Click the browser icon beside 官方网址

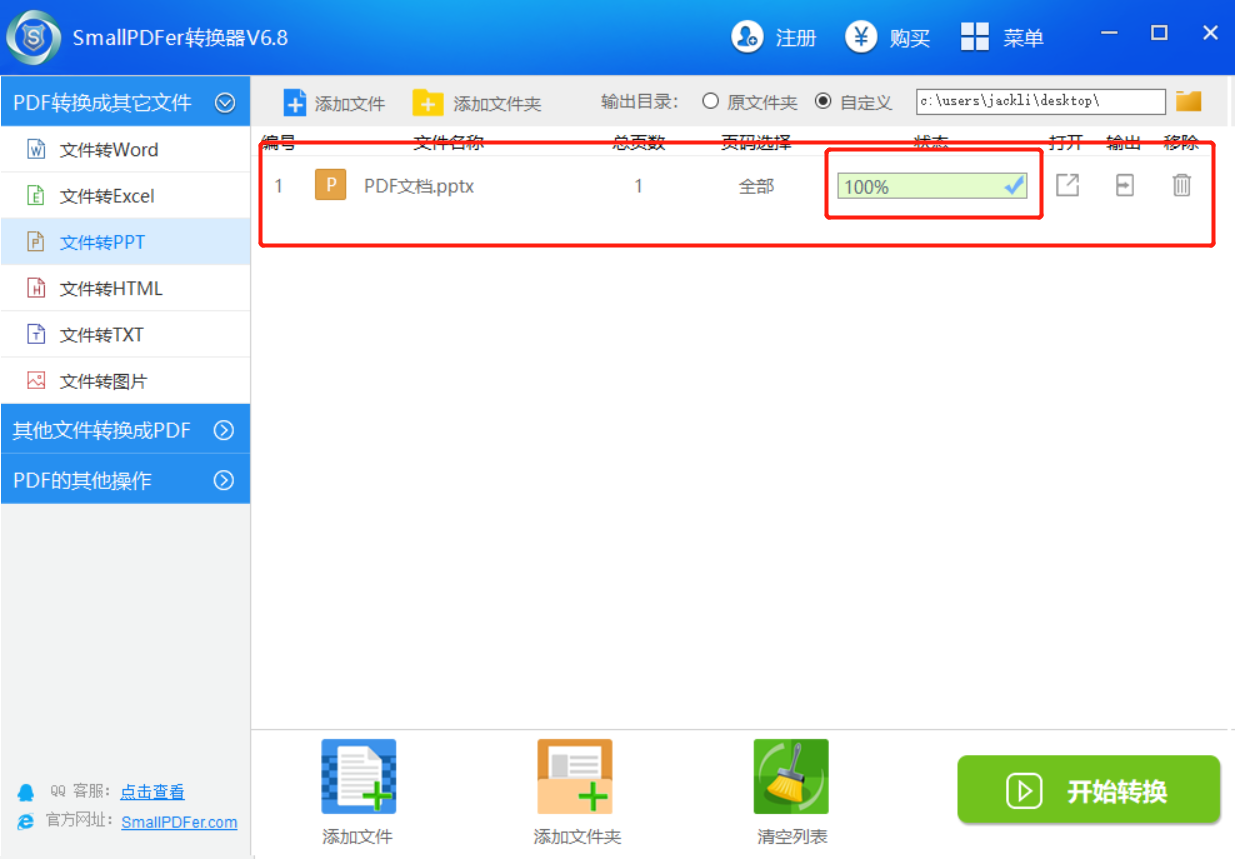26,822
